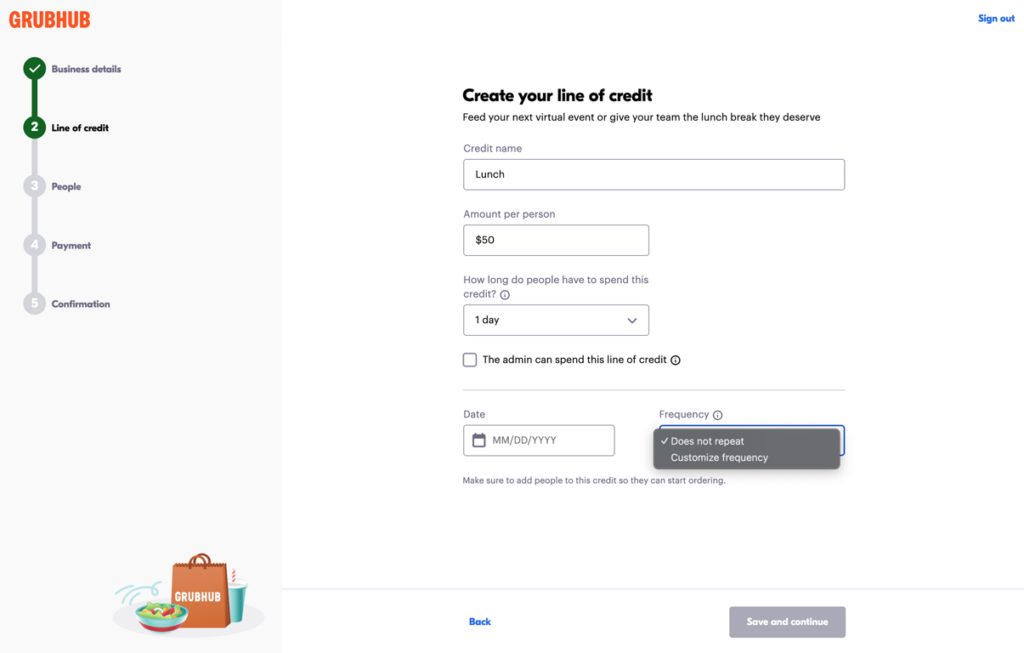Go Back to previous step
Viewport: 1024px width, 653px height.
coord(480,622)
